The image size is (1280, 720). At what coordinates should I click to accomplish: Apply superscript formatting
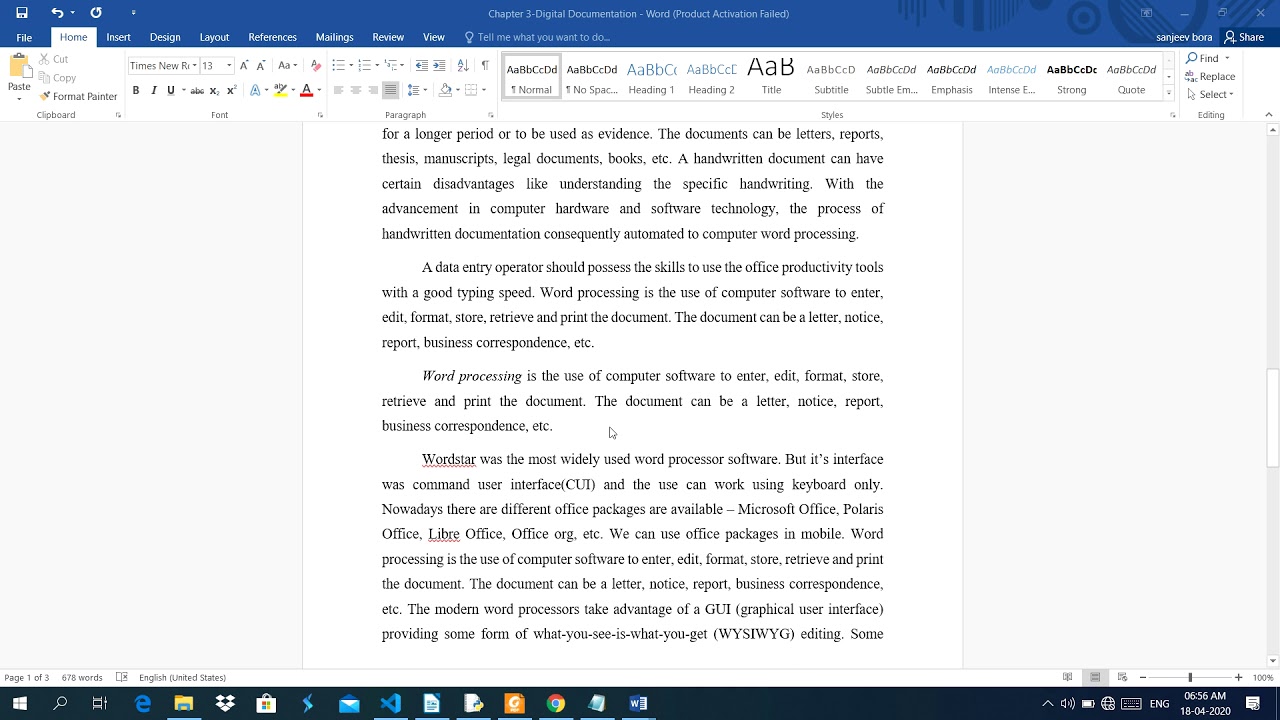(232, 90)
